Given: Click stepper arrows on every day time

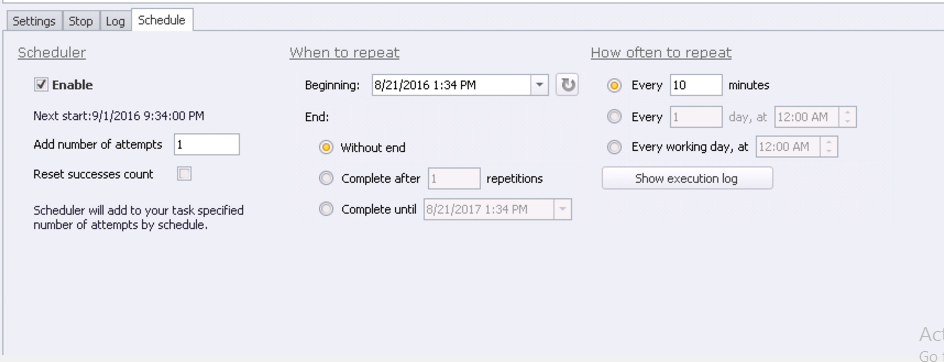Looking at the screenshot, I should coord(848,117).
